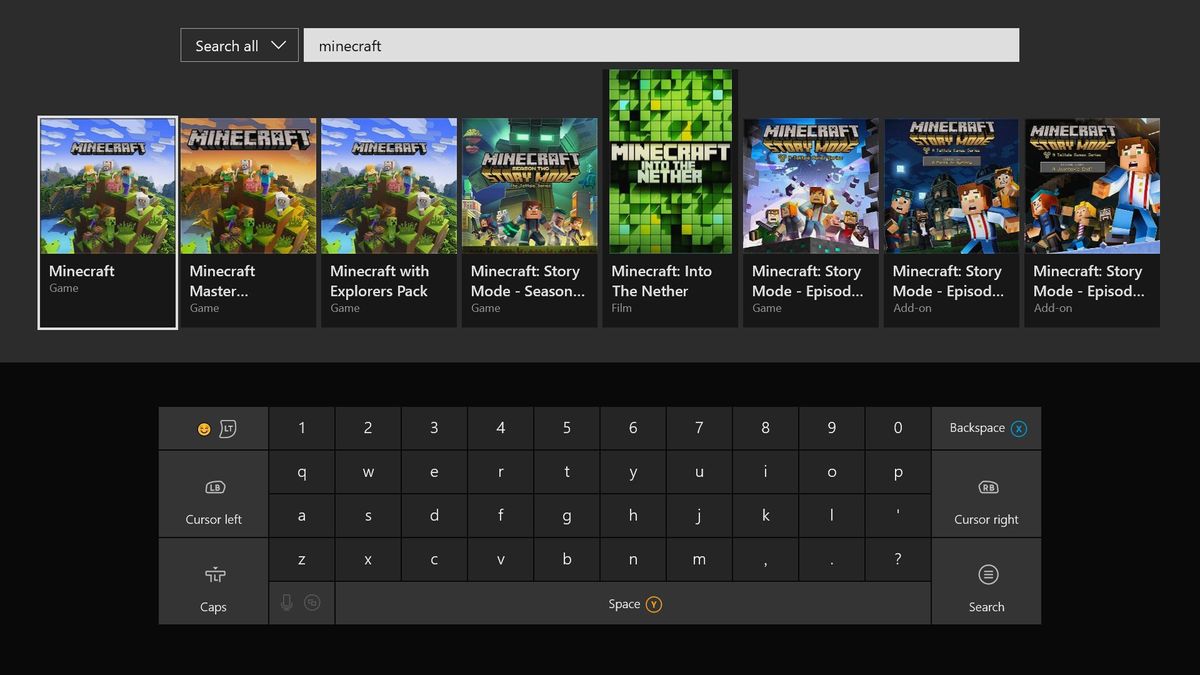Click the minecraft search input field
Viewport: 1200px width, 675px height.
point(660,45)
